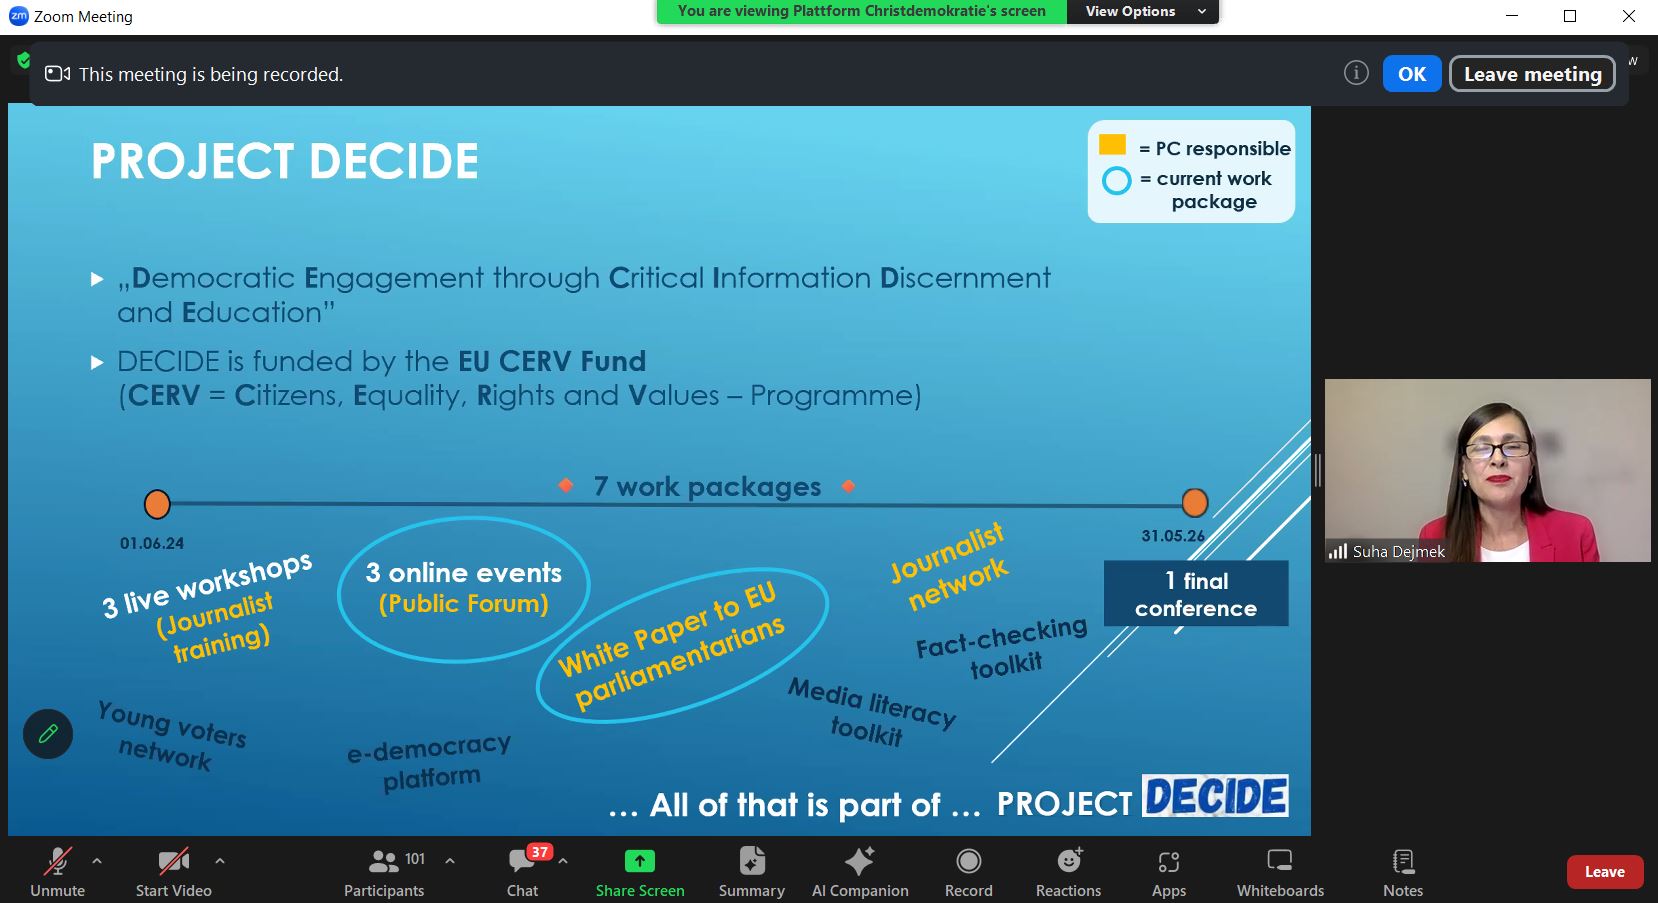The height and width of the screenshot is (903, 1658).
Task: Click the end timeline marker at 31.05.26
Action: [1195, 502]
